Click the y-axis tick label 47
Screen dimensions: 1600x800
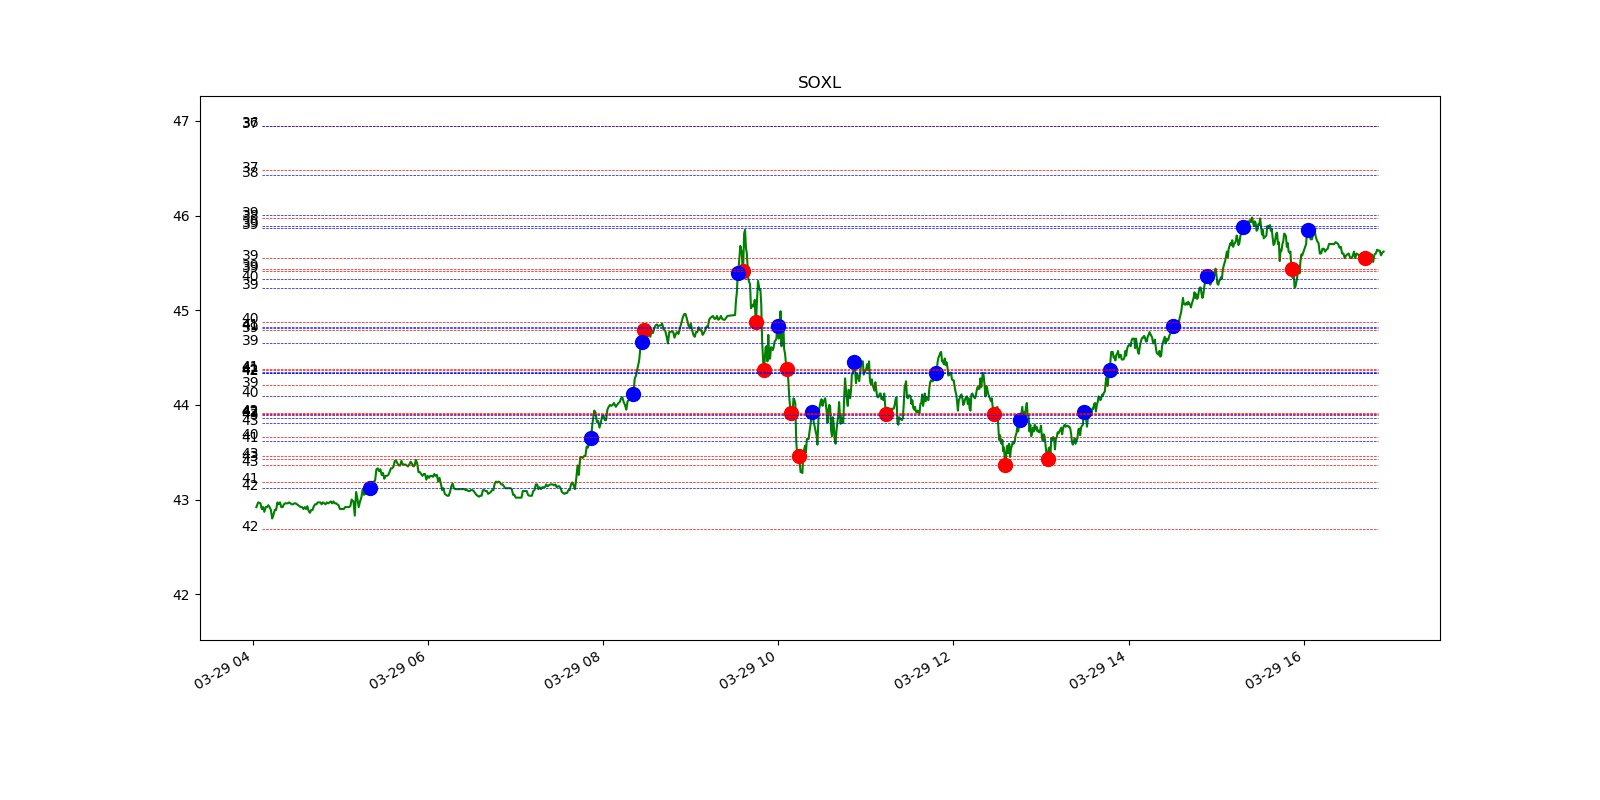click(x=180, y=122)
